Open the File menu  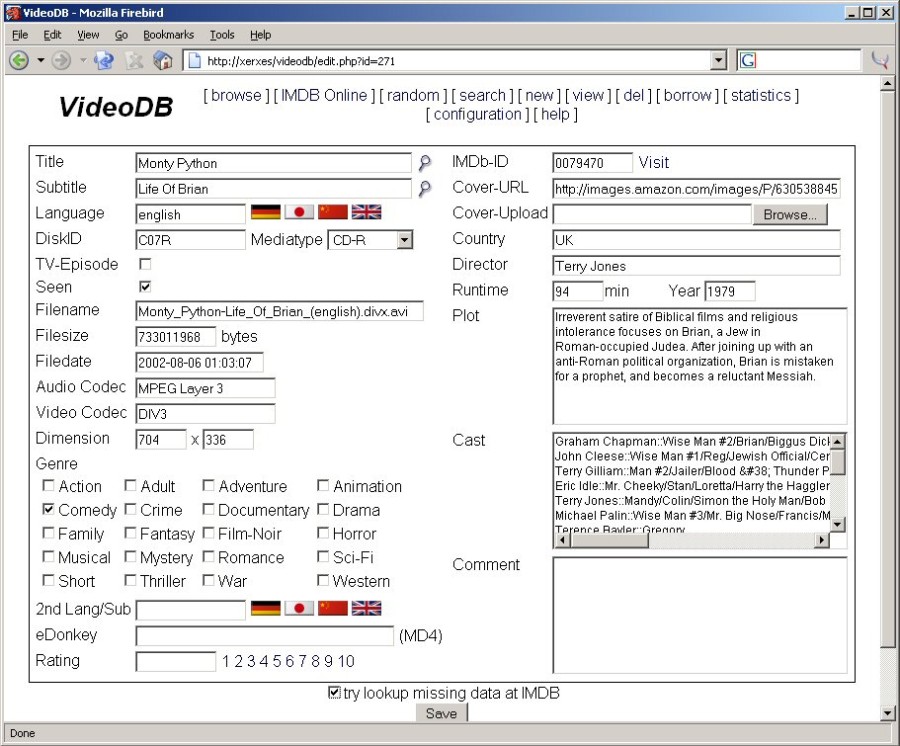point(20,35)
